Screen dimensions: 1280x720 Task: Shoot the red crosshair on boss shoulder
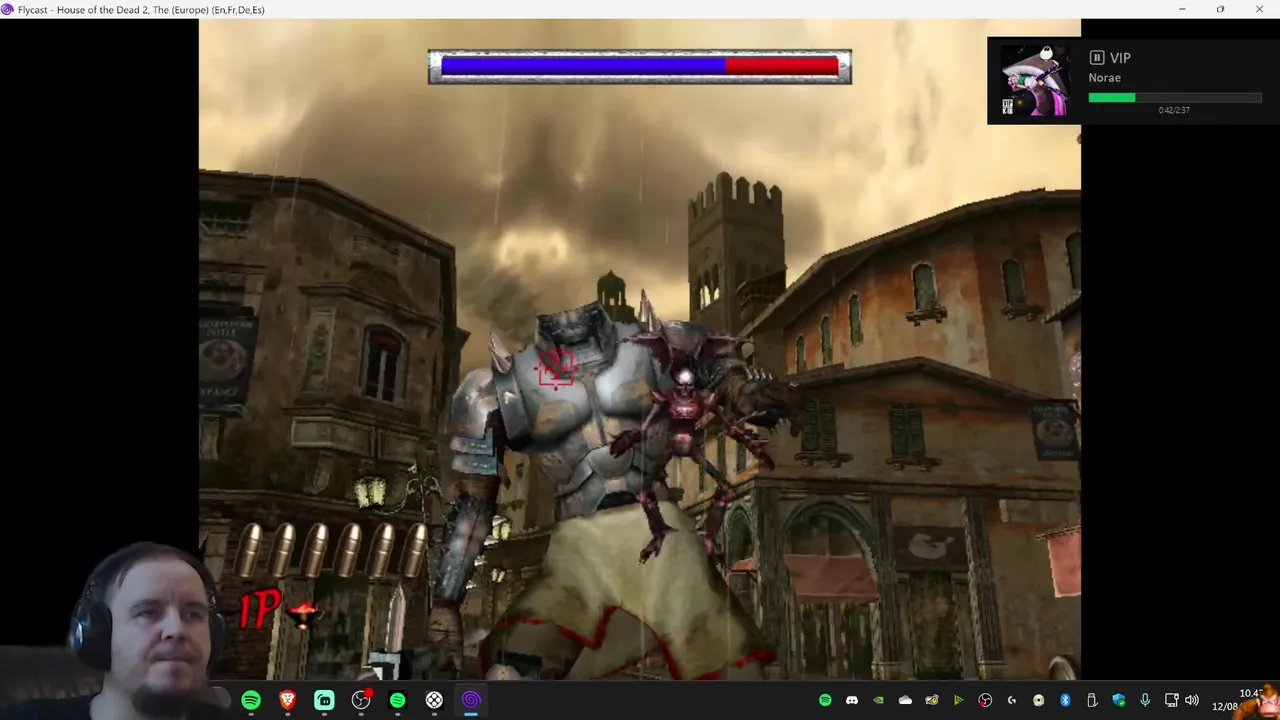pyautogui.click(x=555, y=367)
